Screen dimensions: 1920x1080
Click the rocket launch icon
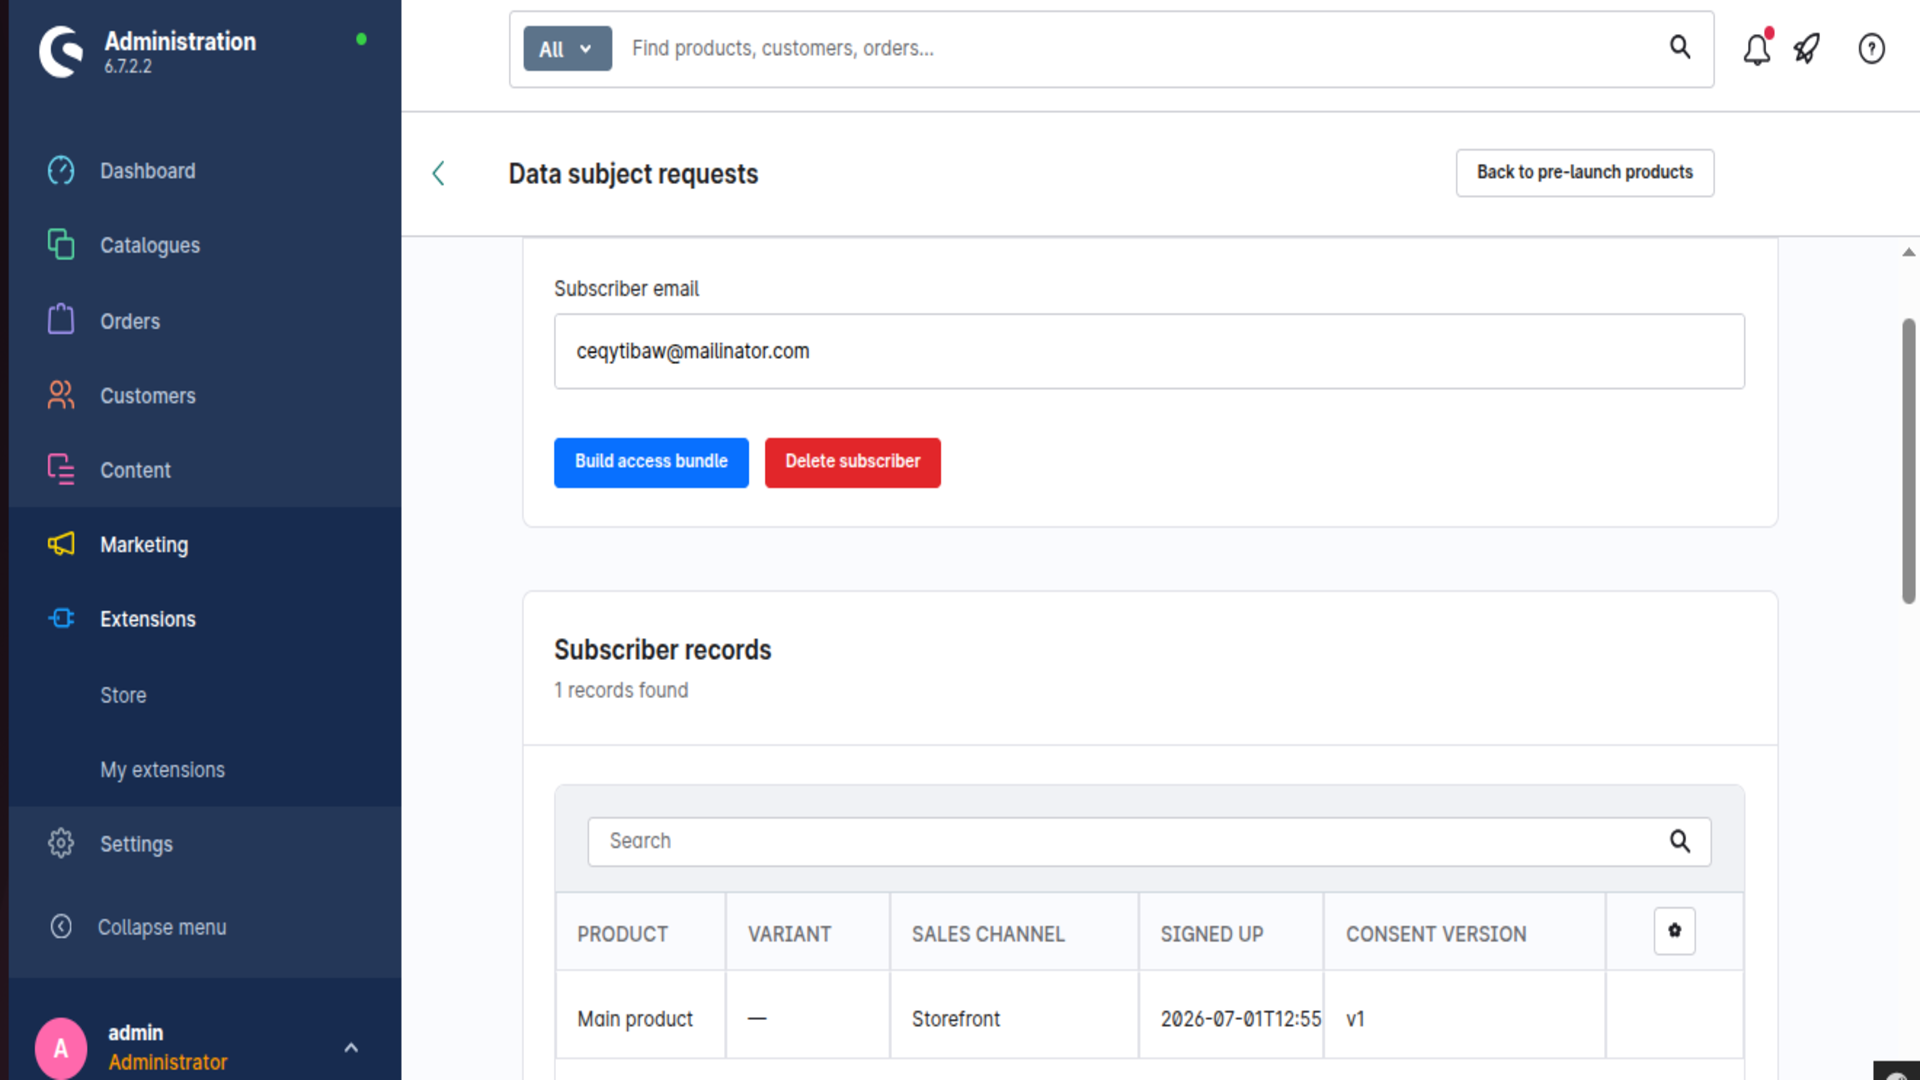click(x=1807, y=48)
